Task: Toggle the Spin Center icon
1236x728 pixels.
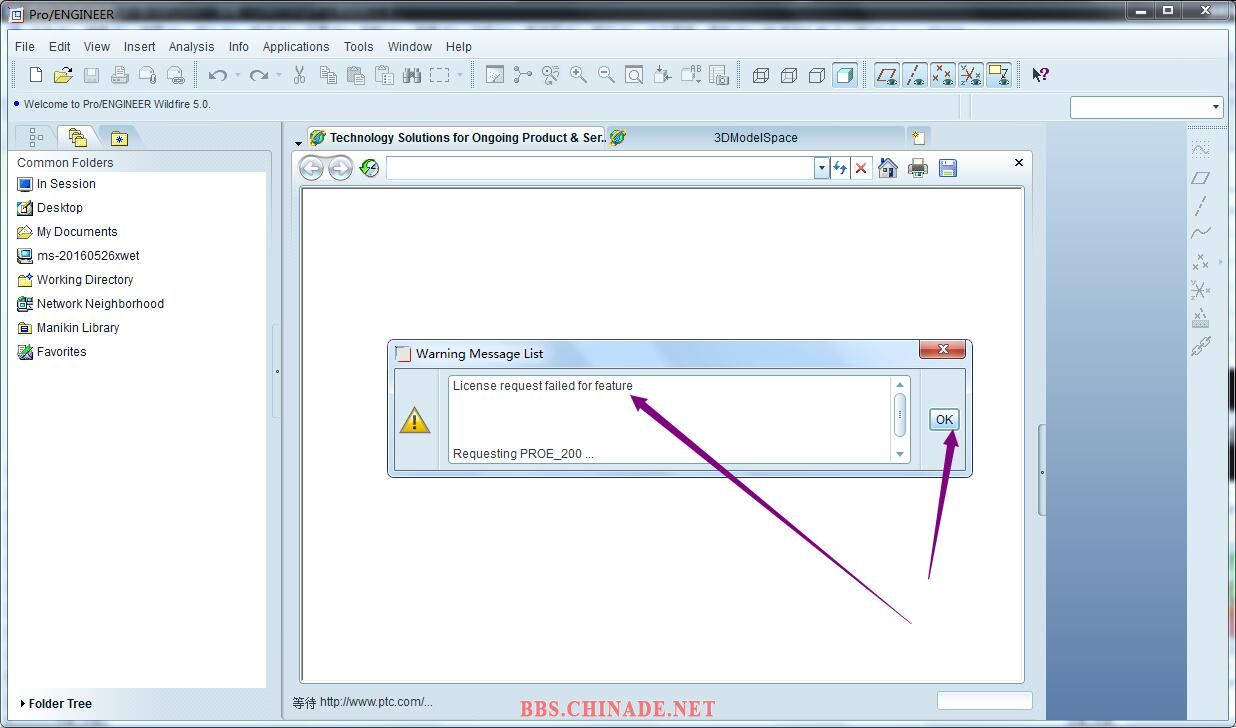Action: 522,75
